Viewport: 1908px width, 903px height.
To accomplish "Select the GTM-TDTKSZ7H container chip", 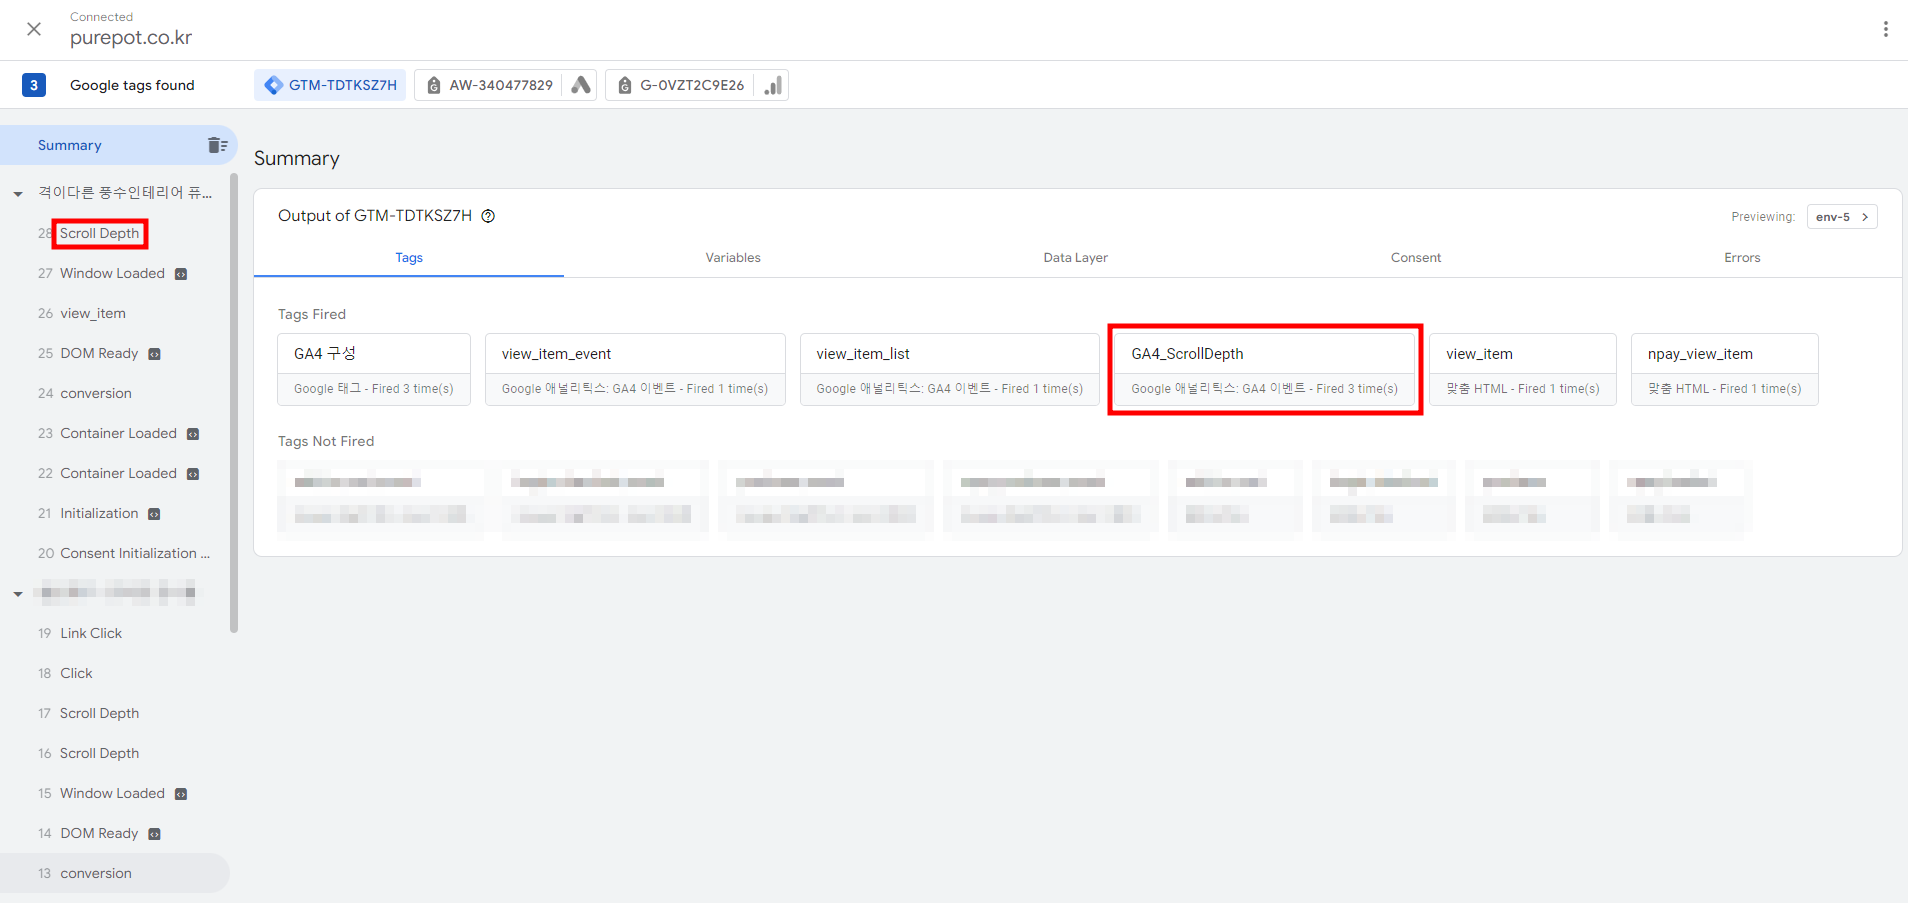I will point(331,85).
